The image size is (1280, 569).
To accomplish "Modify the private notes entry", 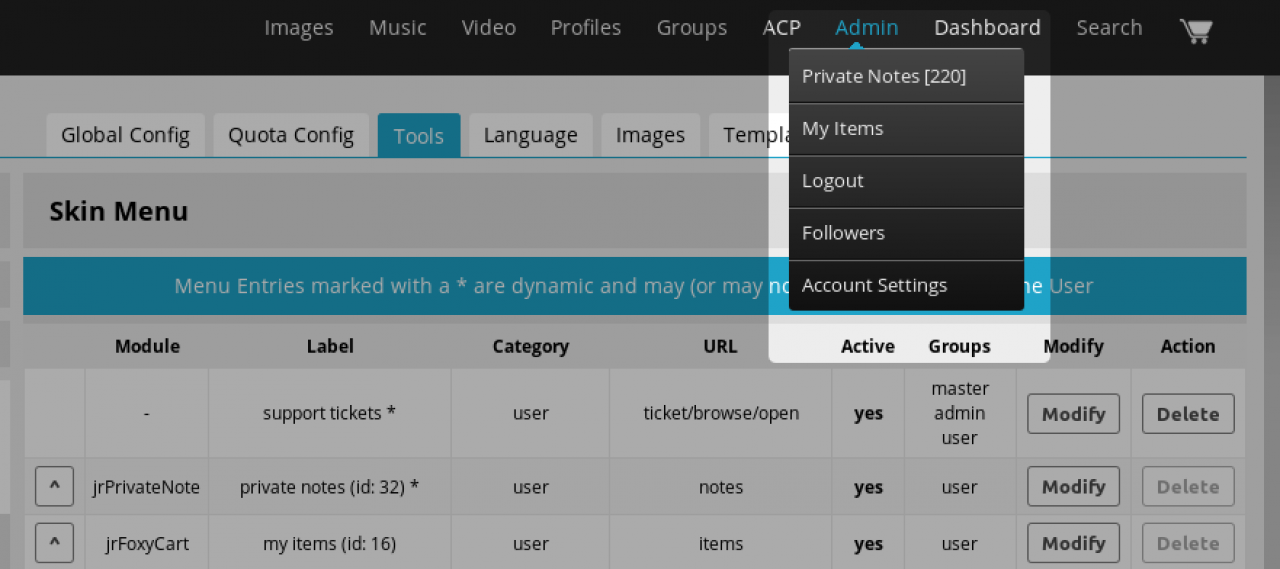I will (1073, 487).
